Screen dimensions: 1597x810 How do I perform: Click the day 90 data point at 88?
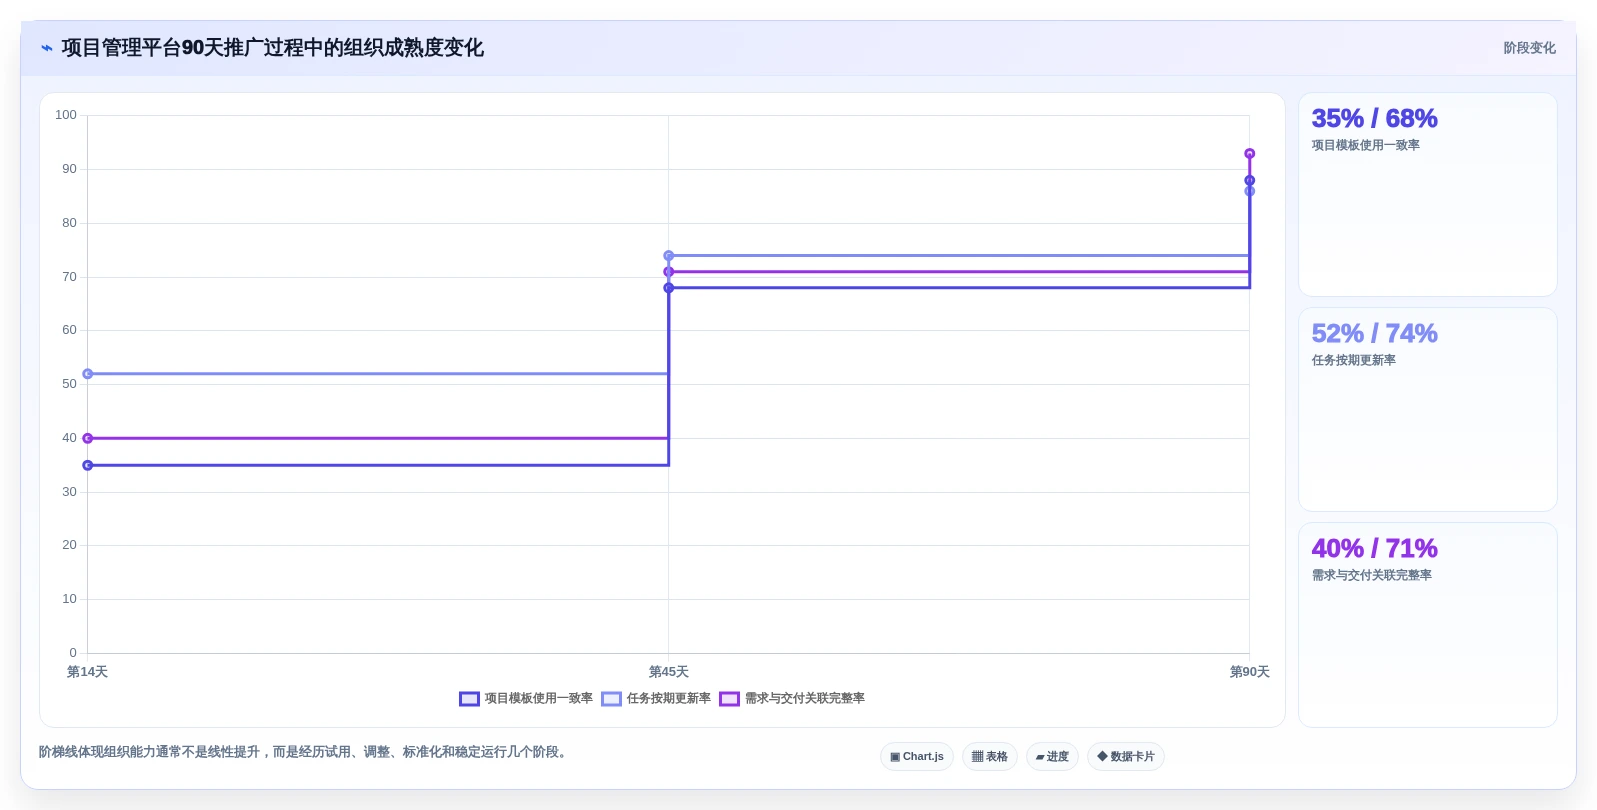pos(1249,181)
